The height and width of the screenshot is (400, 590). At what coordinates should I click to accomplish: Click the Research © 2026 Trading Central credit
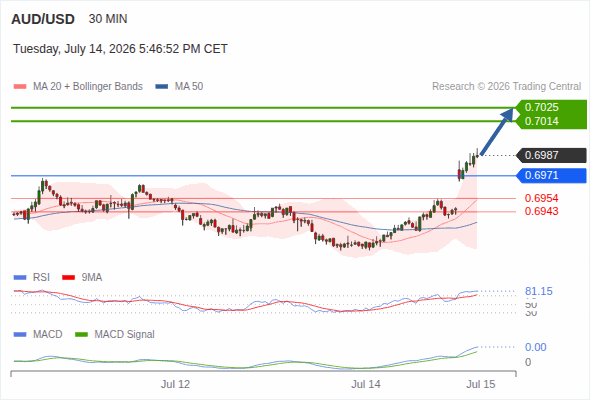[506, 87]
